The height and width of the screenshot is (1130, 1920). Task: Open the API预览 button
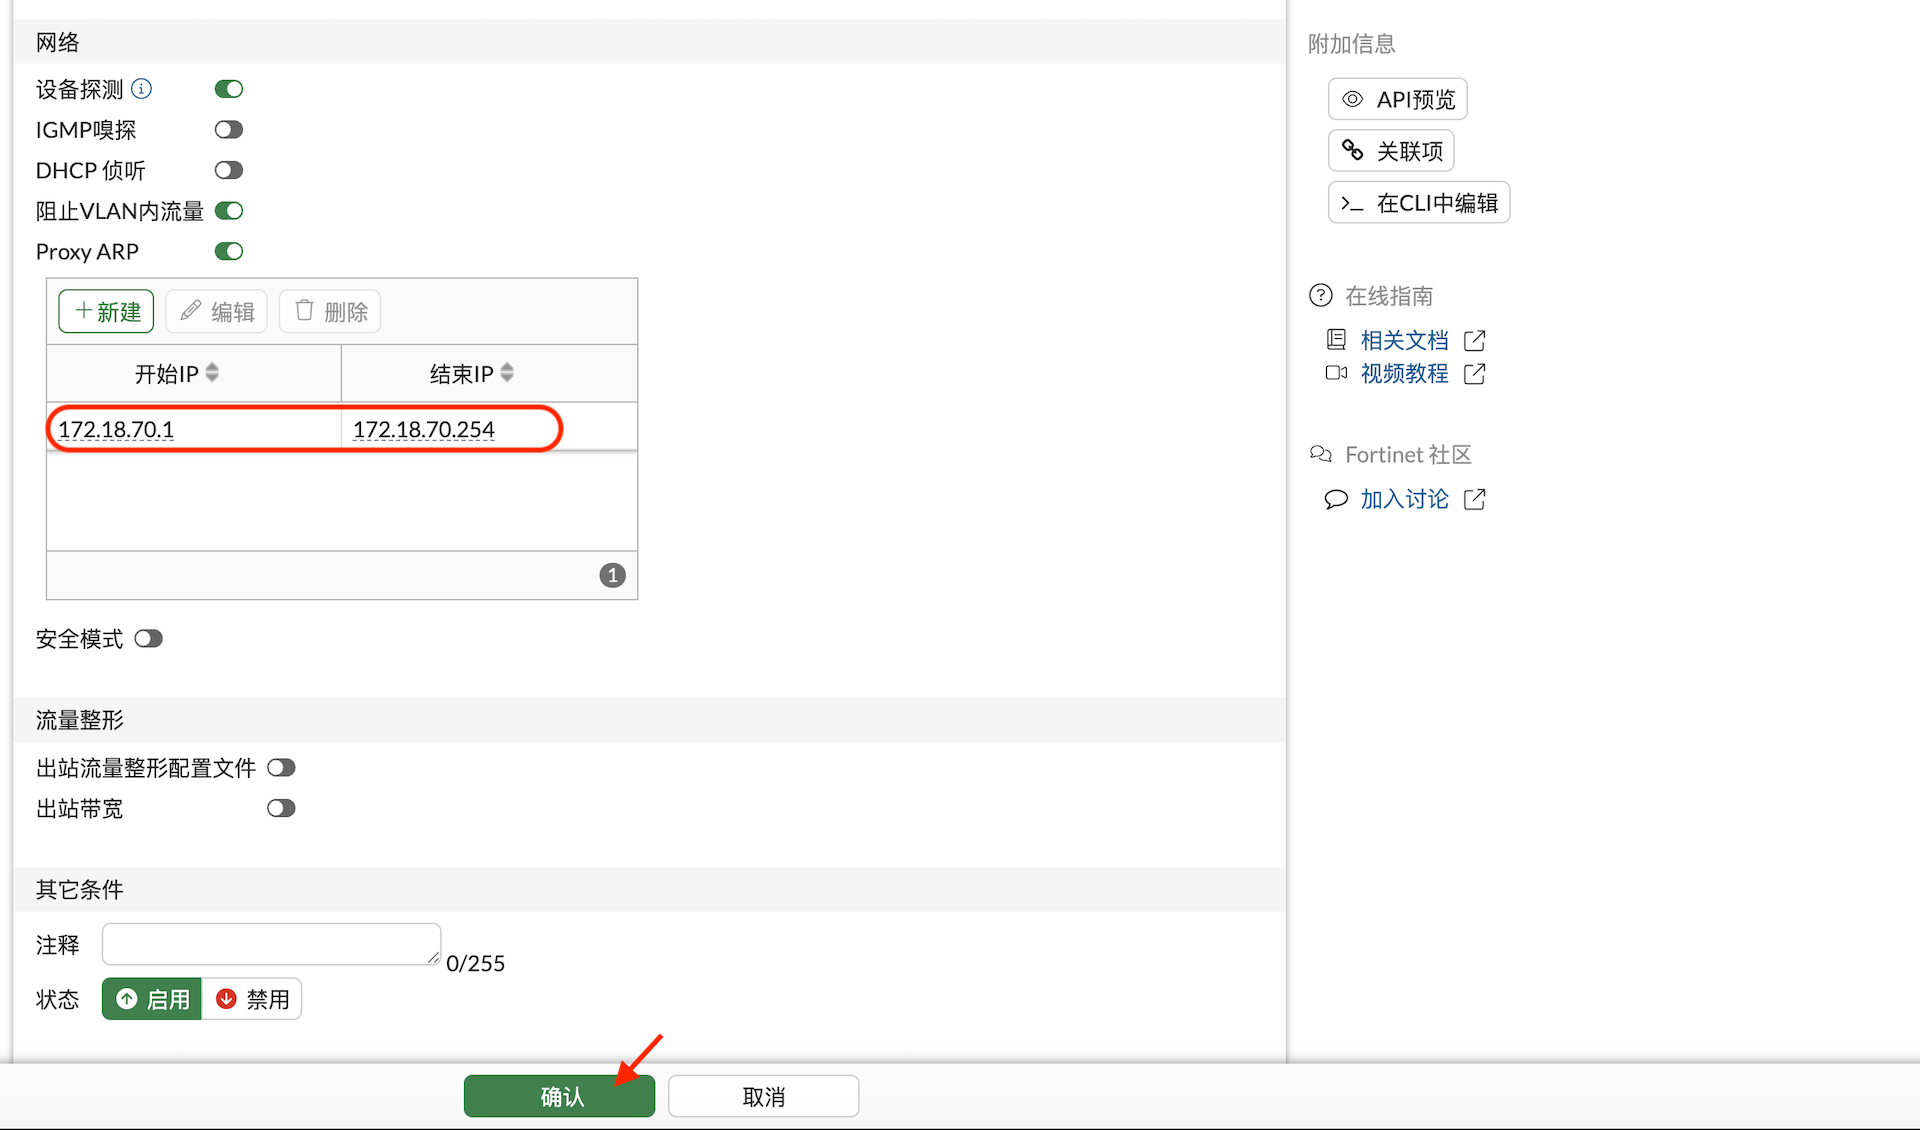pos(1398,99)
